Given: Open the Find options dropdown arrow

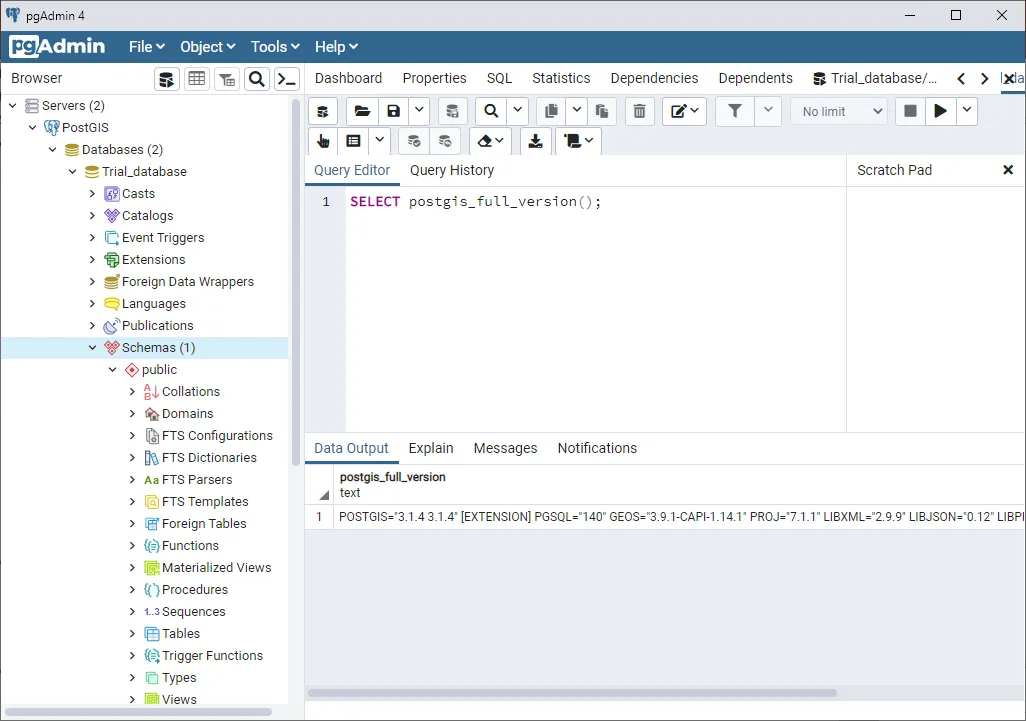Looking at the screenshot, I should [x=517, y=111].
